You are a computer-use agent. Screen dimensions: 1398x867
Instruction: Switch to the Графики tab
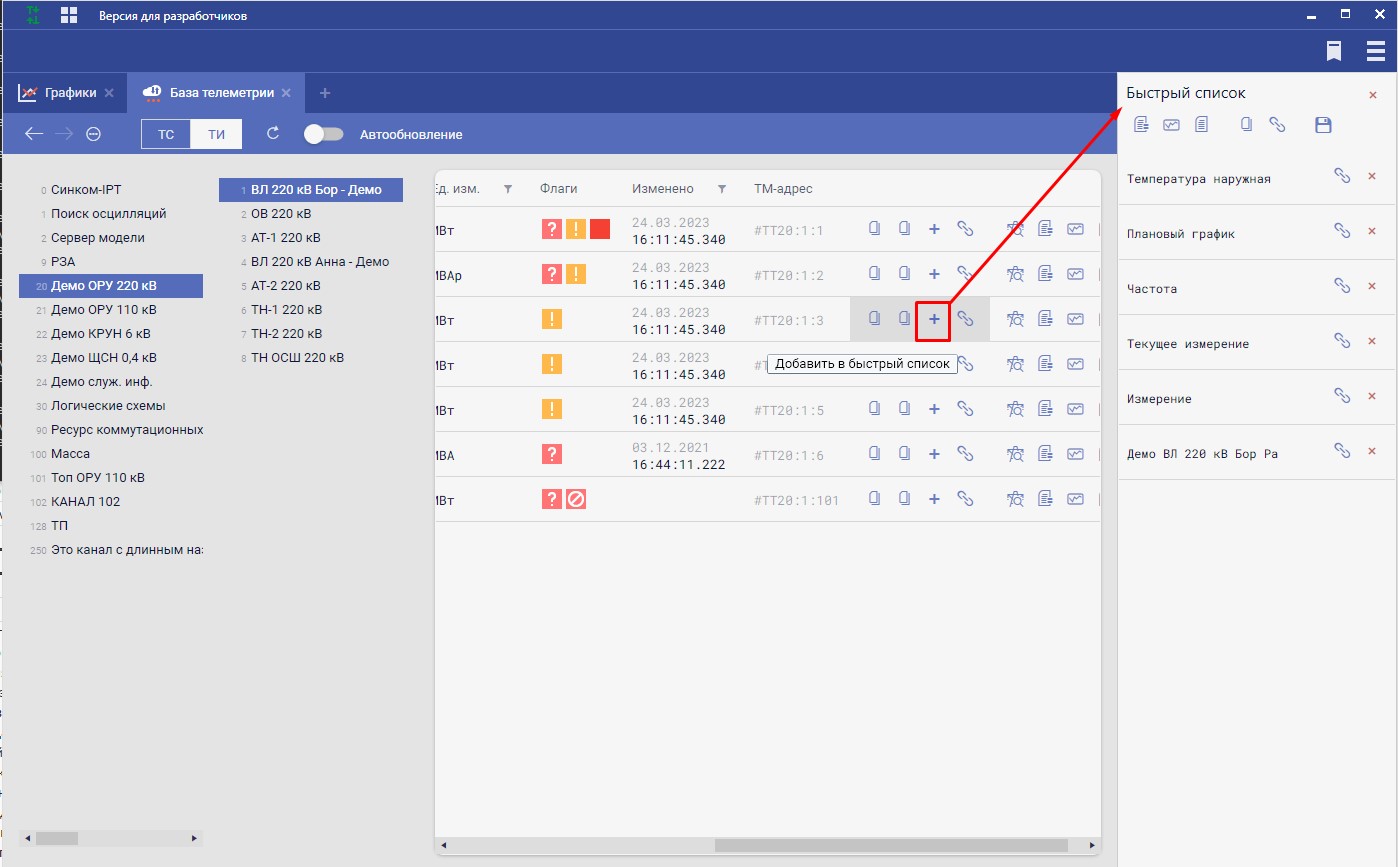[x=70, y=93]
